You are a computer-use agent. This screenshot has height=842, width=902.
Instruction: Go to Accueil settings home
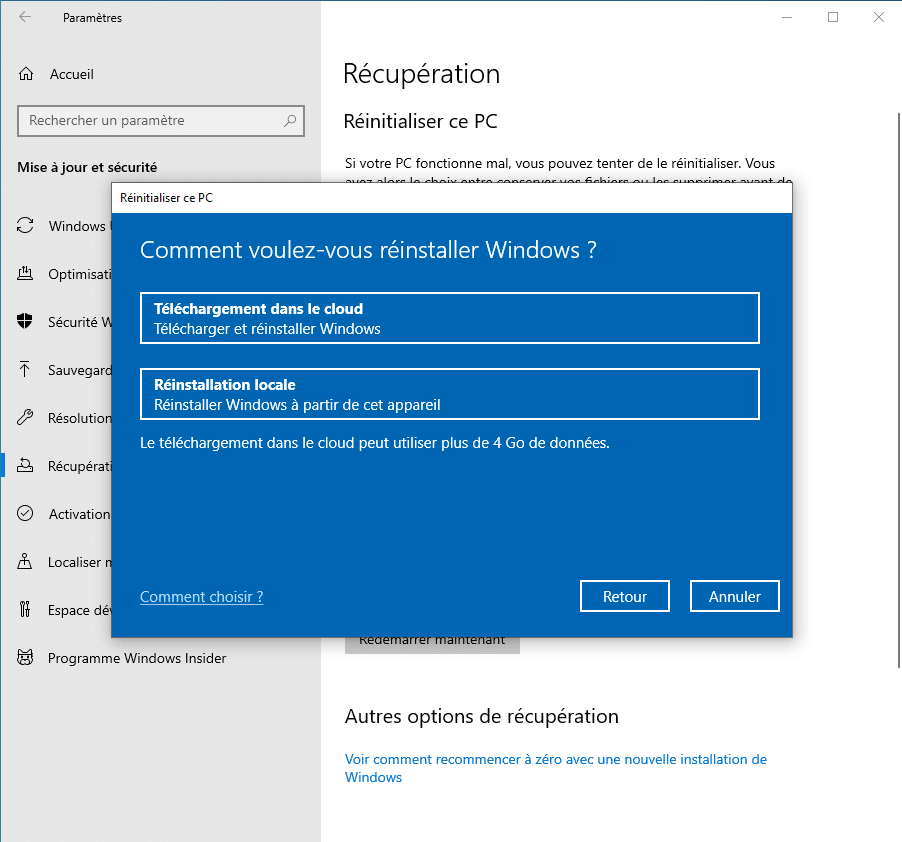tap(71, 74)
